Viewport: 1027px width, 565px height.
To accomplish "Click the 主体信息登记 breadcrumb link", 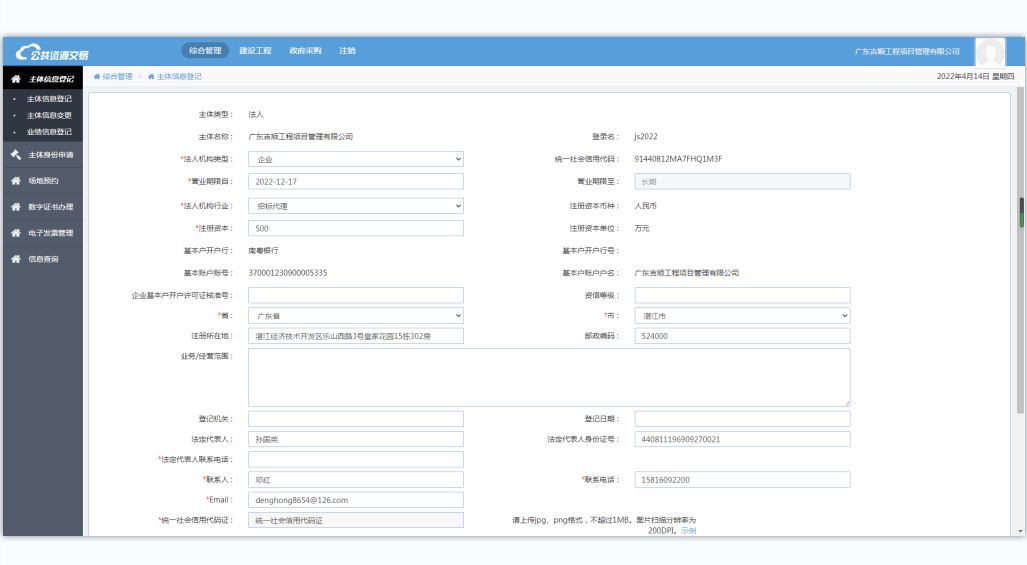I will pos(179,77).
